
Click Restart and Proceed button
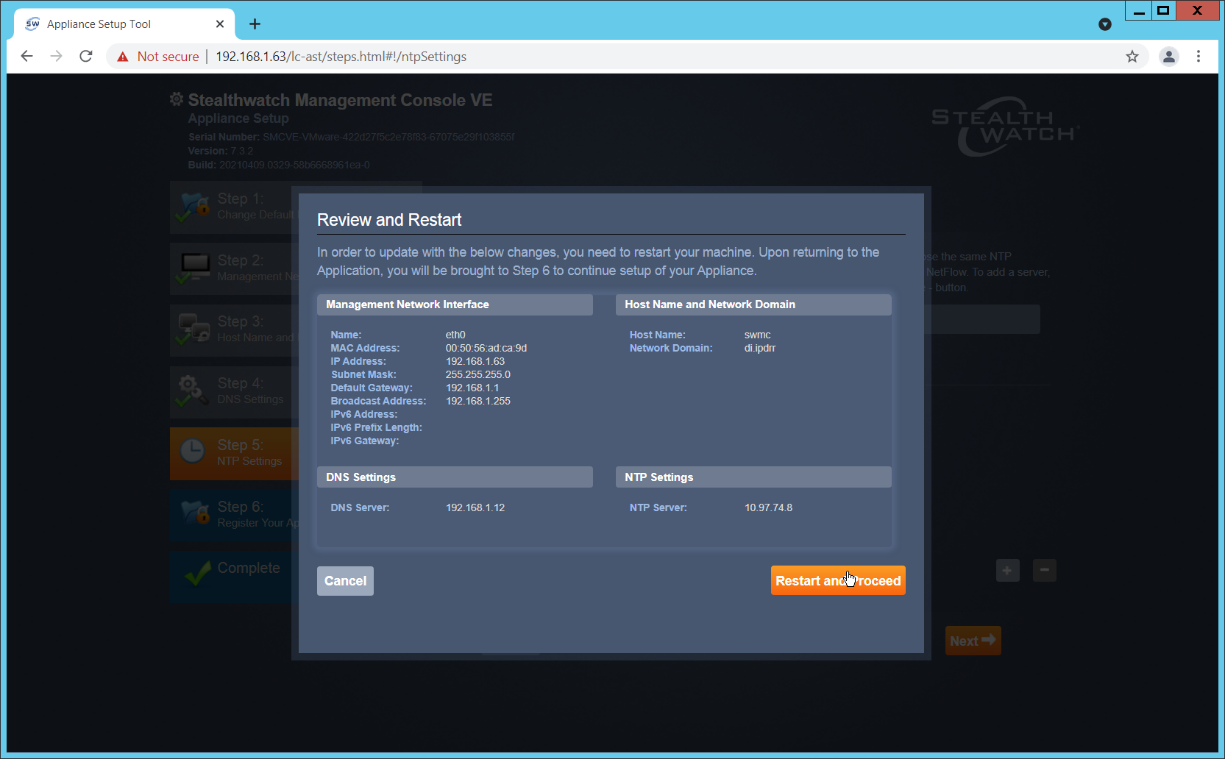838,581
